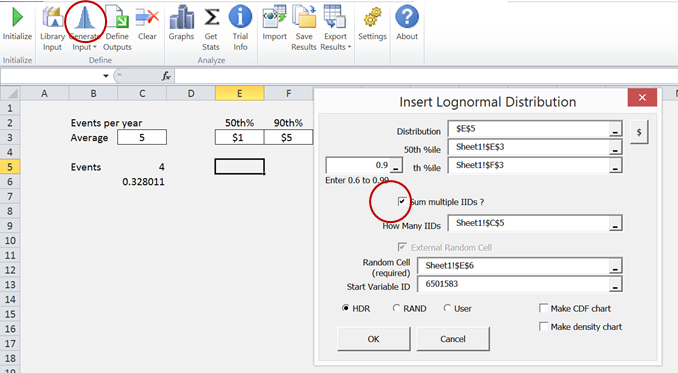Screen dimensions: 678x373
Task: Select column A header
Action: click(x=44, y=93)
